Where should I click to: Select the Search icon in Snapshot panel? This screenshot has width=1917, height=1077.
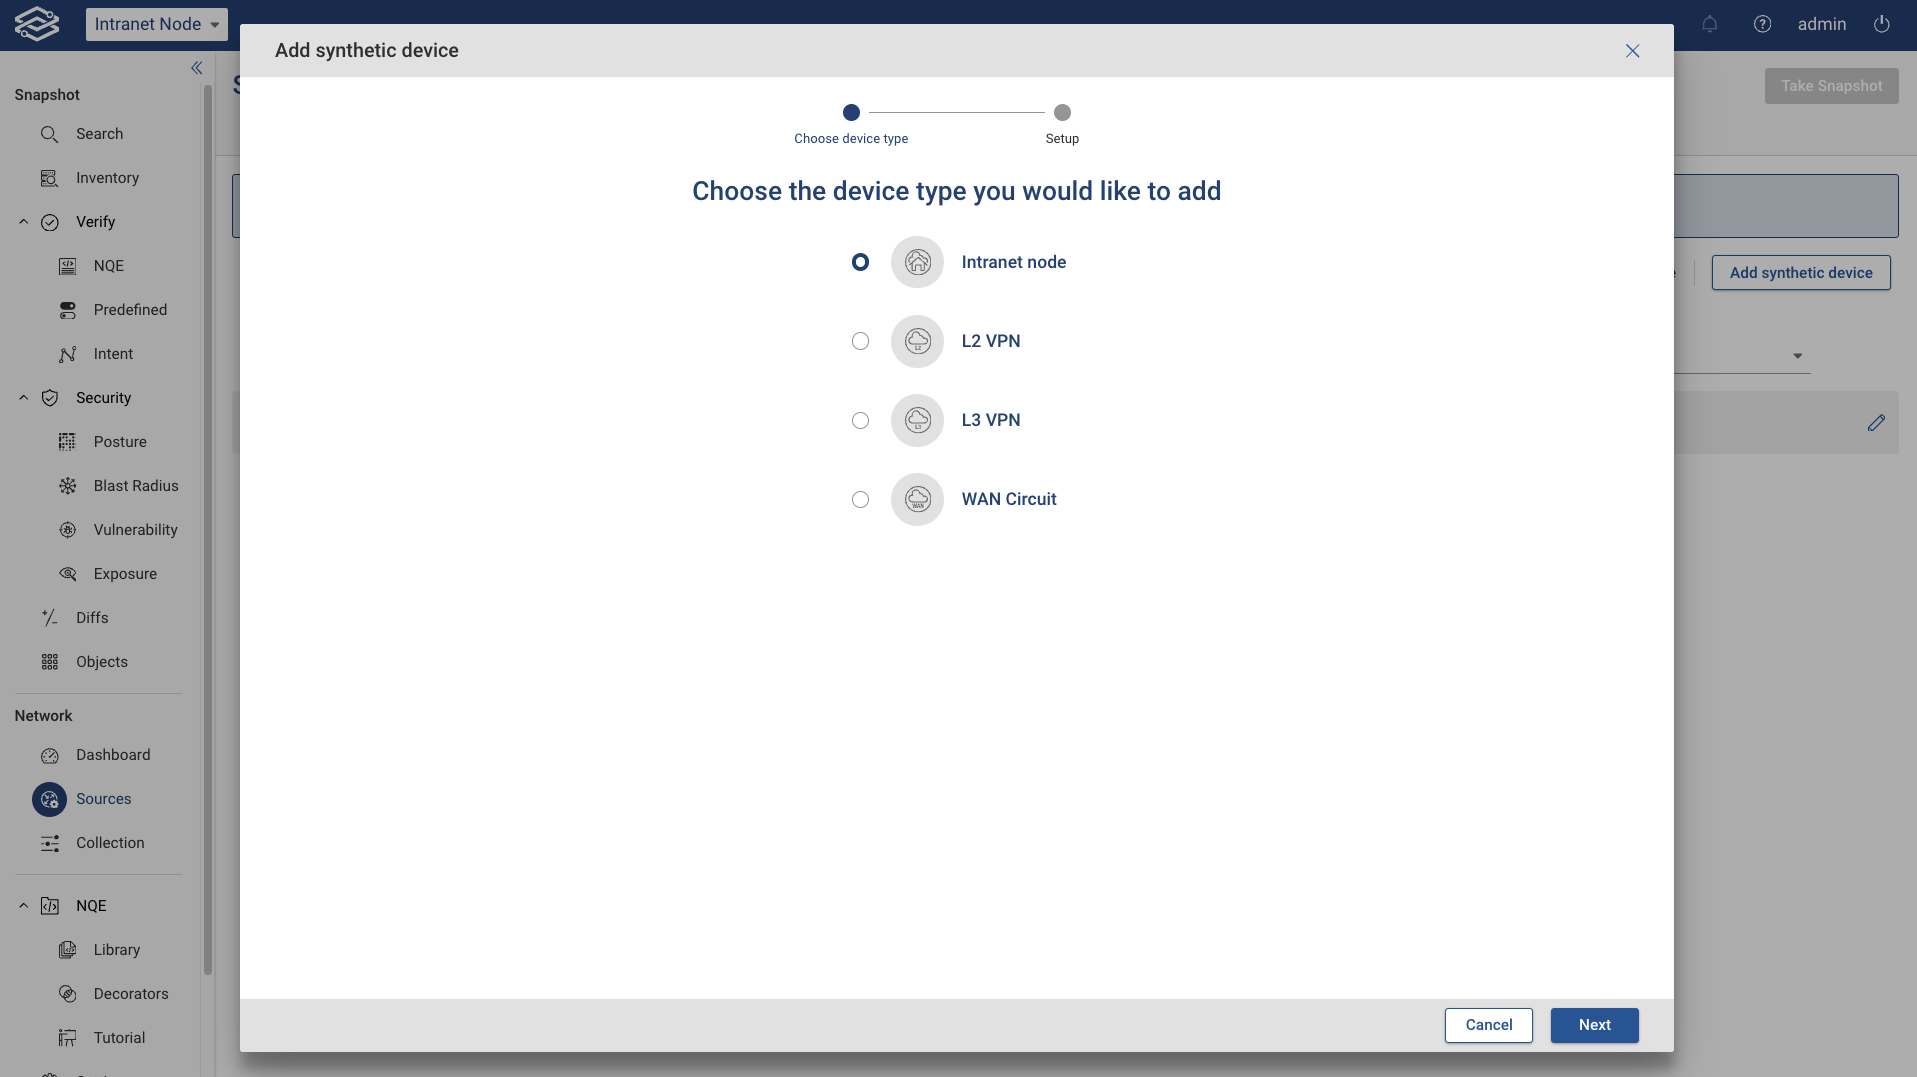coord(49,133)
